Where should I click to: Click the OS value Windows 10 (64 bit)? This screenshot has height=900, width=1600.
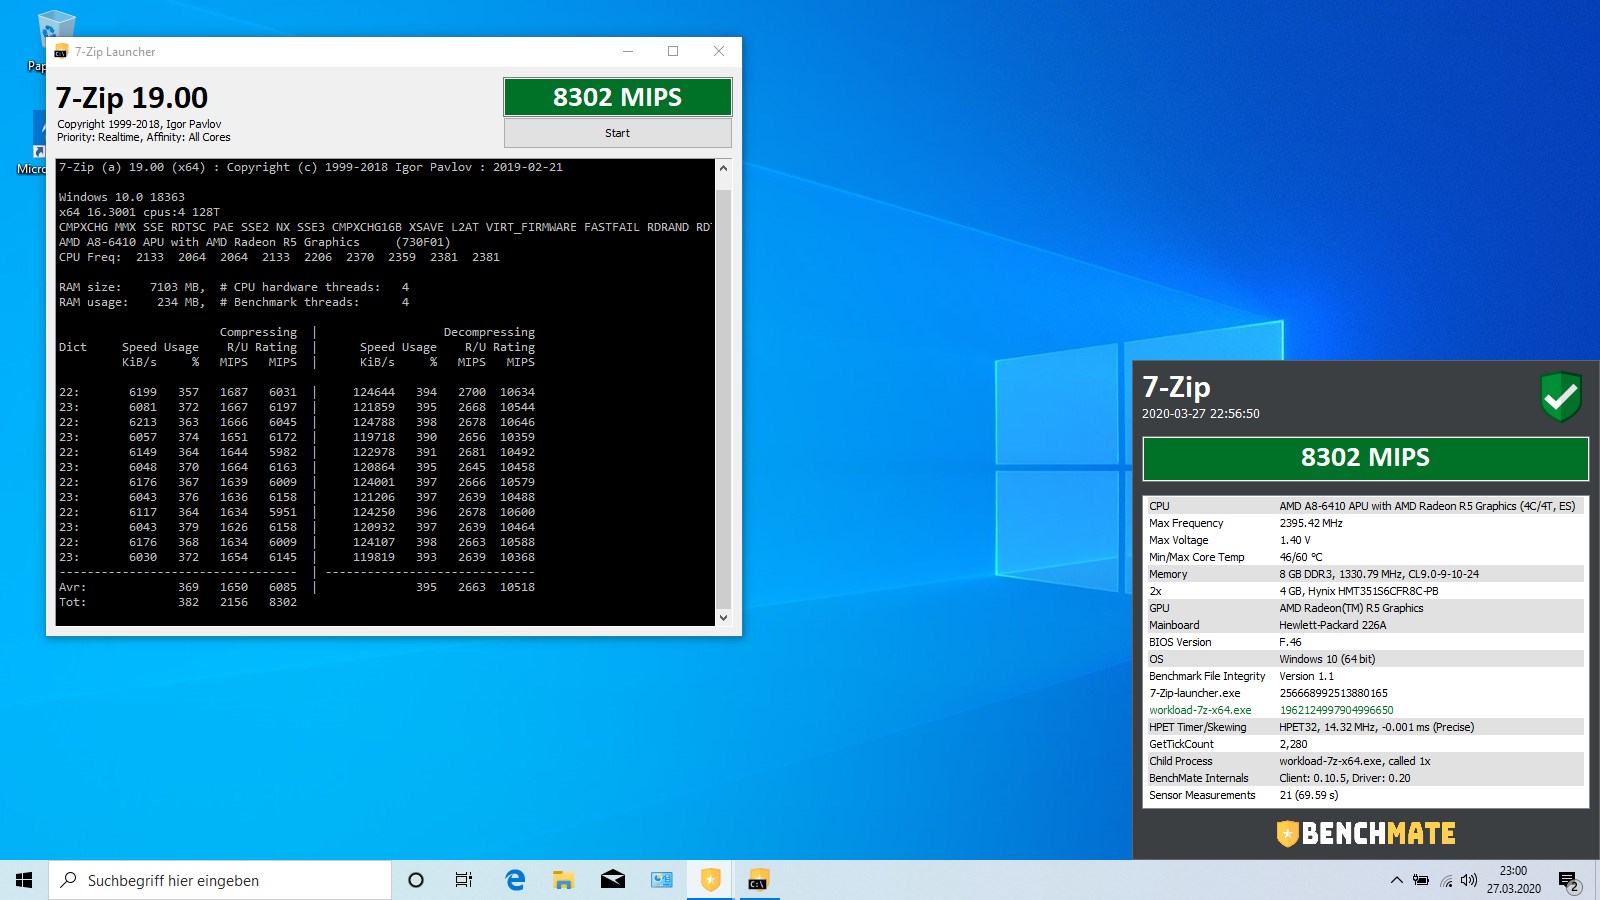pyautogui.click(x=1327, y=659)
